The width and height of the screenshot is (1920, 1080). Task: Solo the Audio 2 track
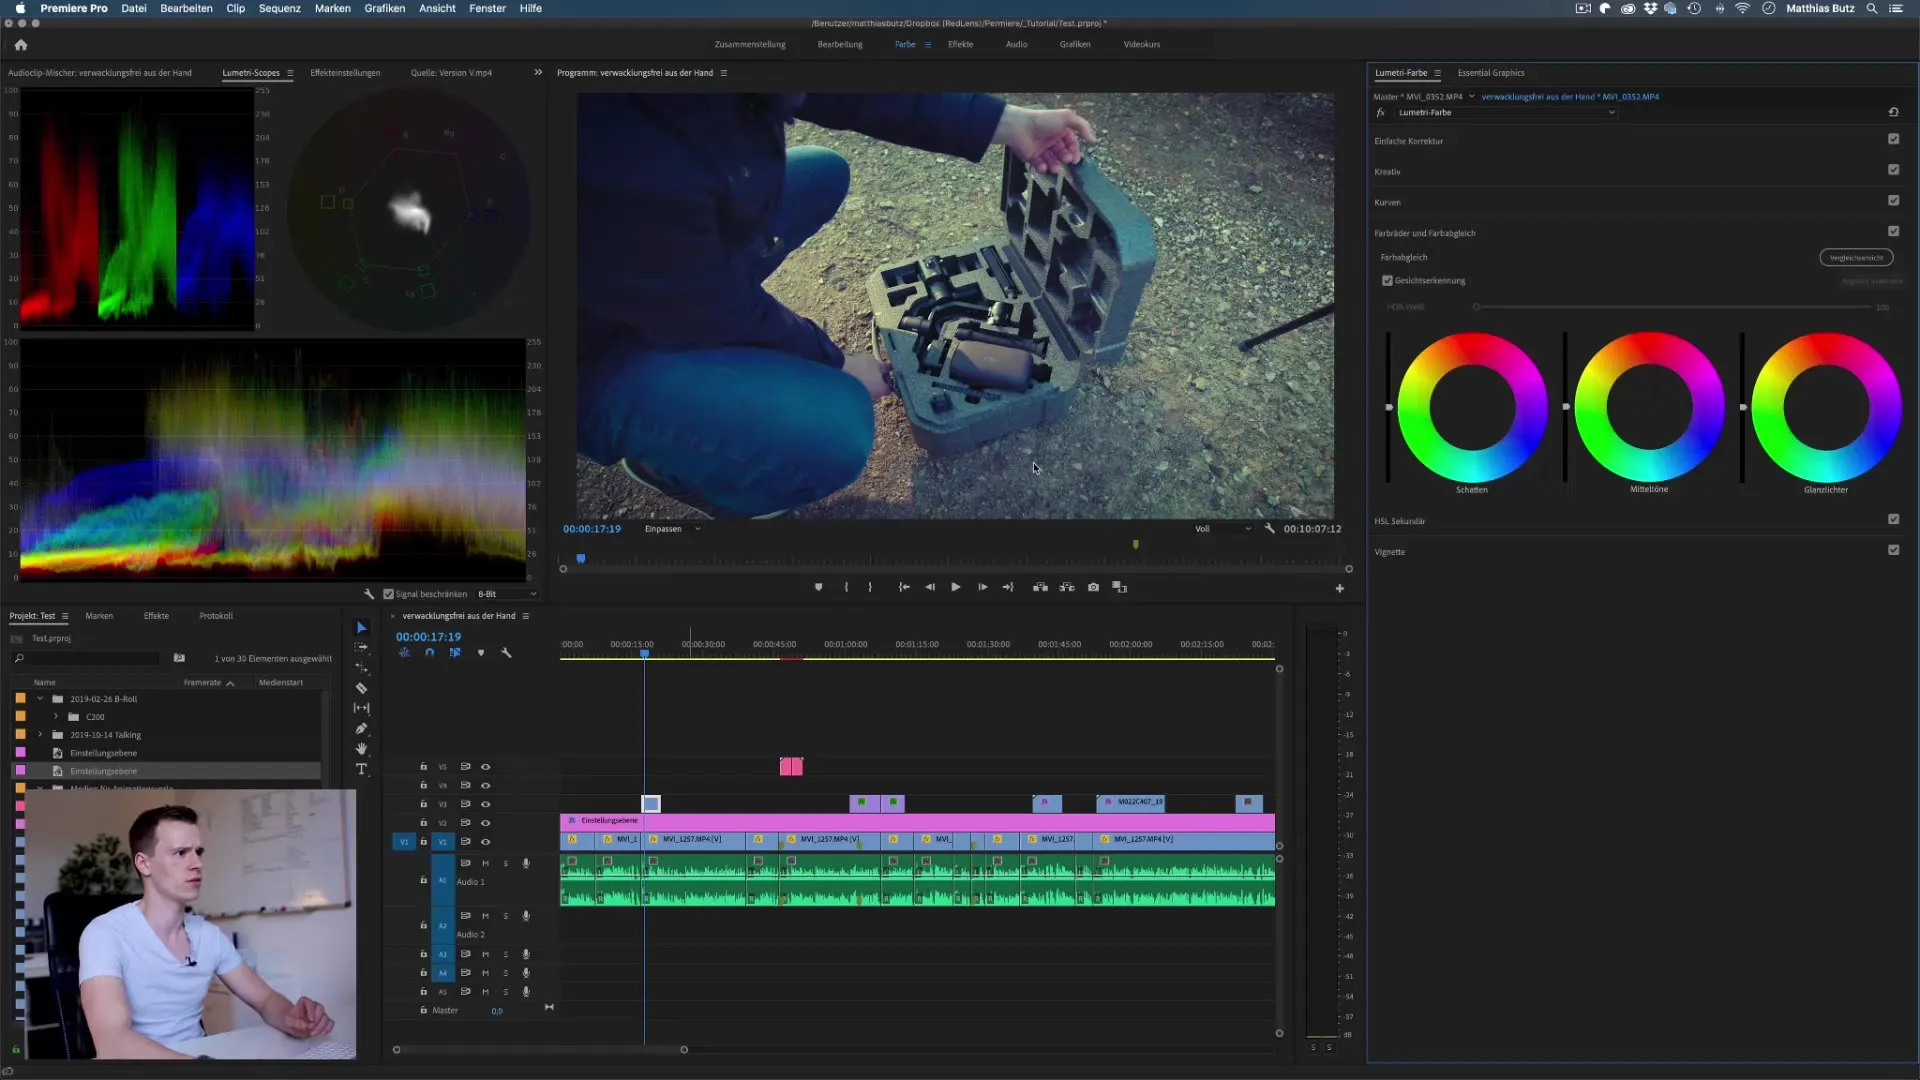(506, 916)
